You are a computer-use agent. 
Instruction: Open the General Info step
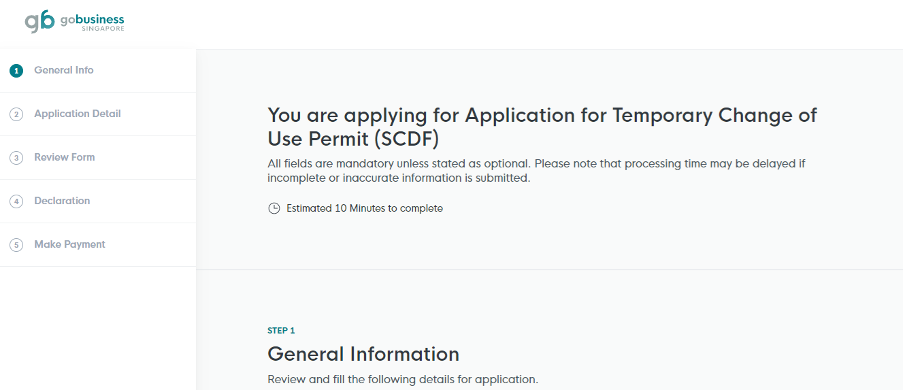pos(64,70)
